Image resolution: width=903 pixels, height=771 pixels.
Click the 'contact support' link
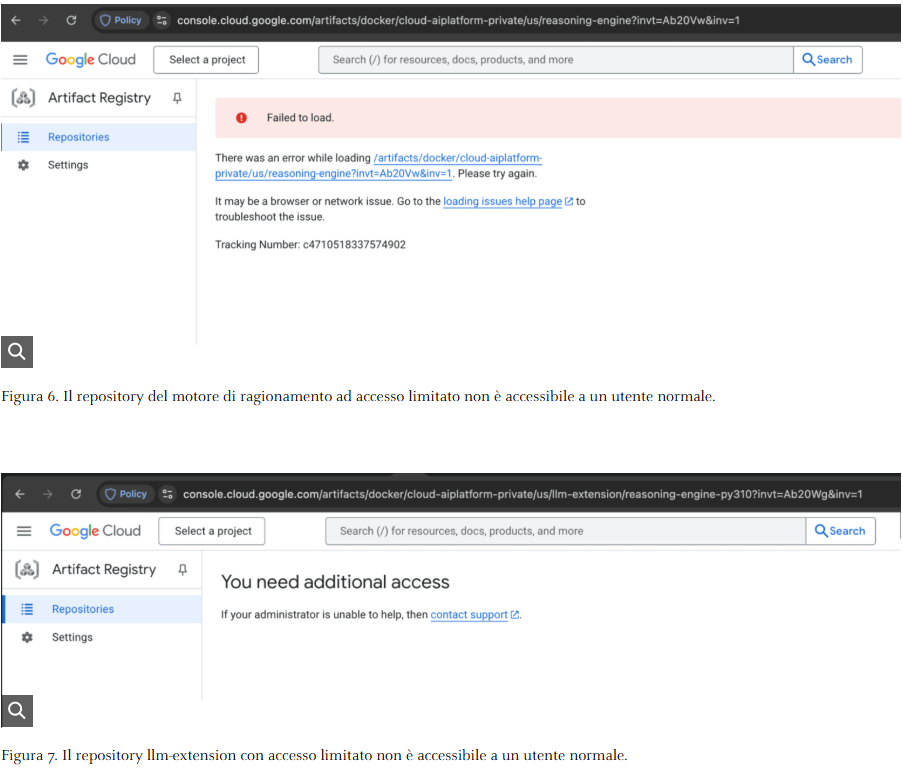click(469, 615)
